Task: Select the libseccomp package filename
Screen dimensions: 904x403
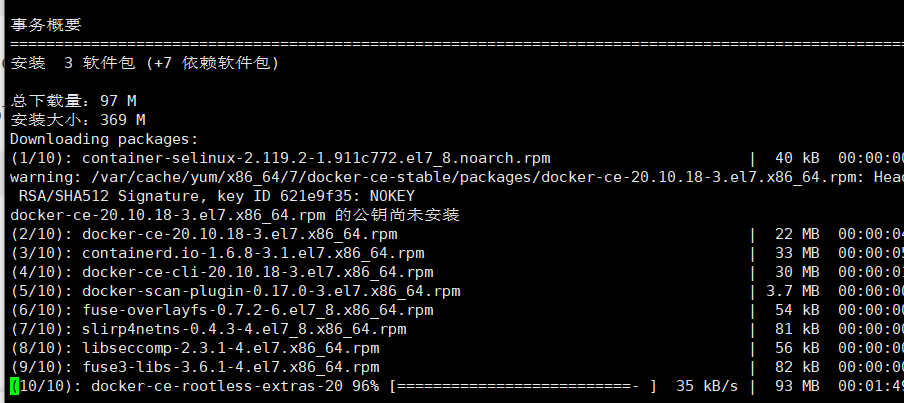Action: coord(231,348)
